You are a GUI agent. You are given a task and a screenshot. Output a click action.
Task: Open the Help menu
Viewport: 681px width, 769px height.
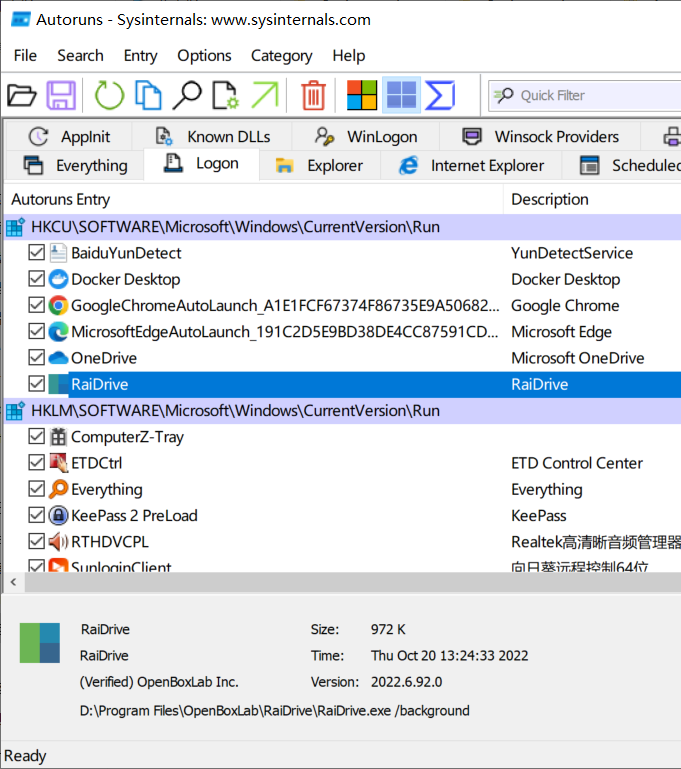[x=349, y=55]
